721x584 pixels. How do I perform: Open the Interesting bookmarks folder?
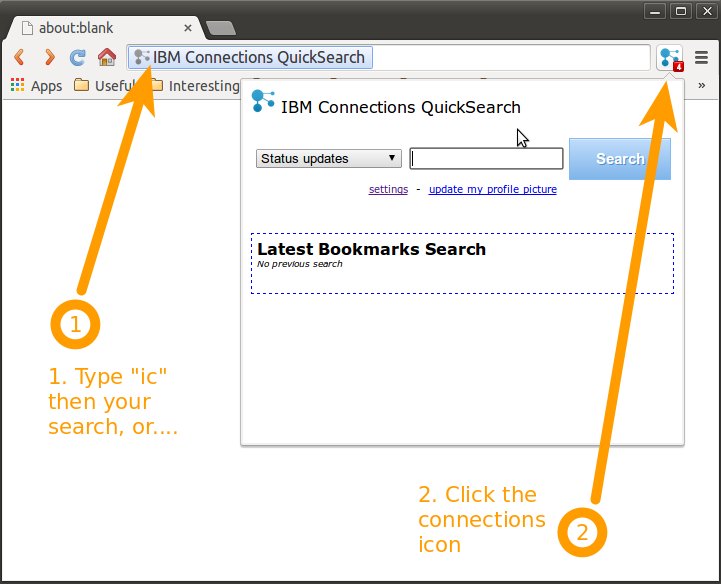(x=195, y=86)
